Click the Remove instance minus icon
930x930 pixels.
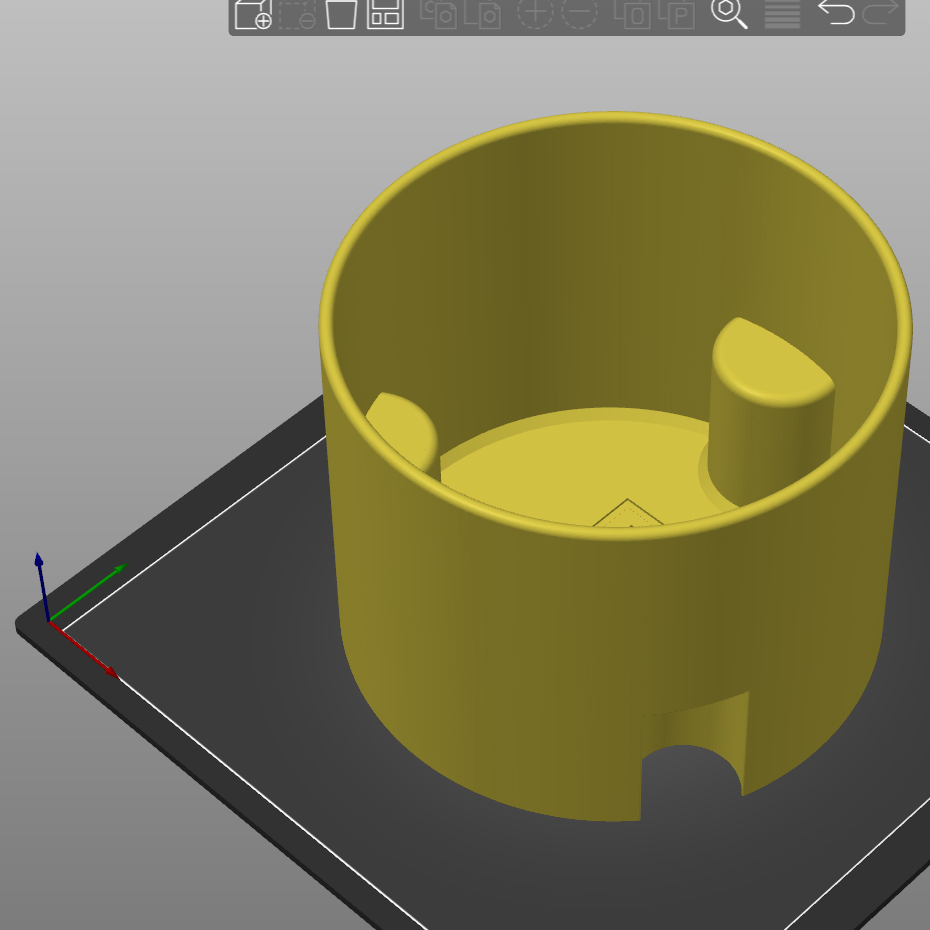579,12
